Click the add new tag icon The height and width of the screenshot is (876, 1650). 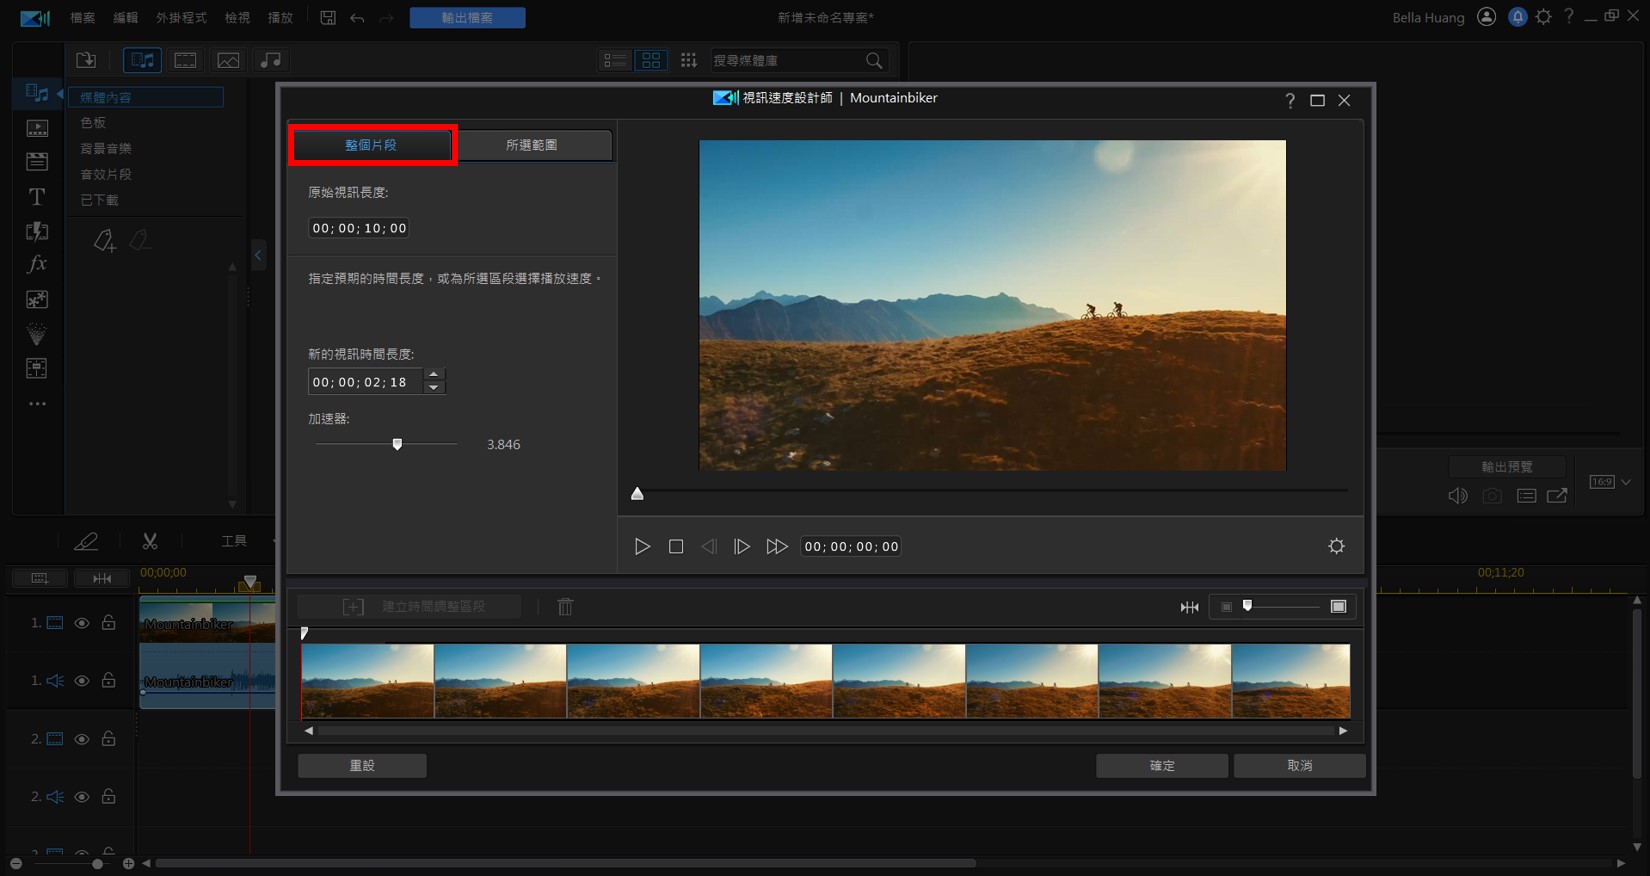tap(104, 241)
